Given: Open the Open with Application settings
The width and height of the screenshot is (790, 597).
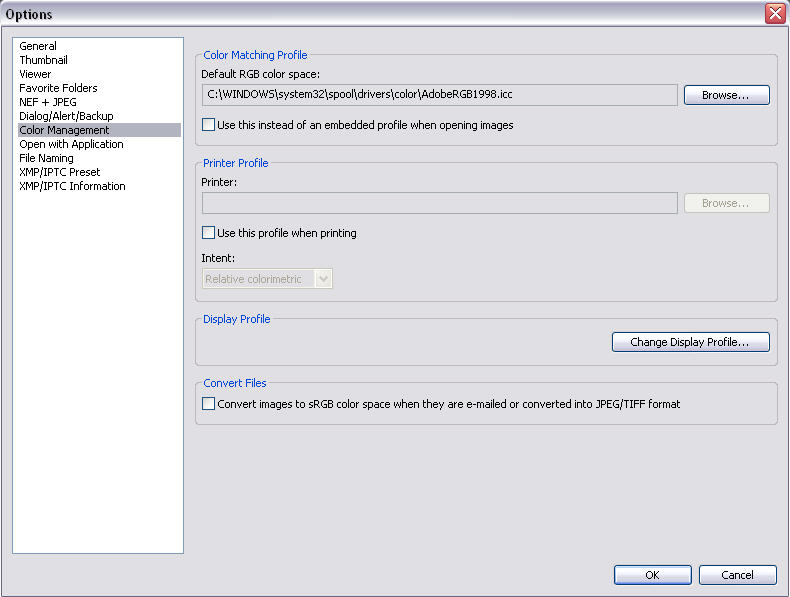Looking at the screenshot, I should coord(71,144).
